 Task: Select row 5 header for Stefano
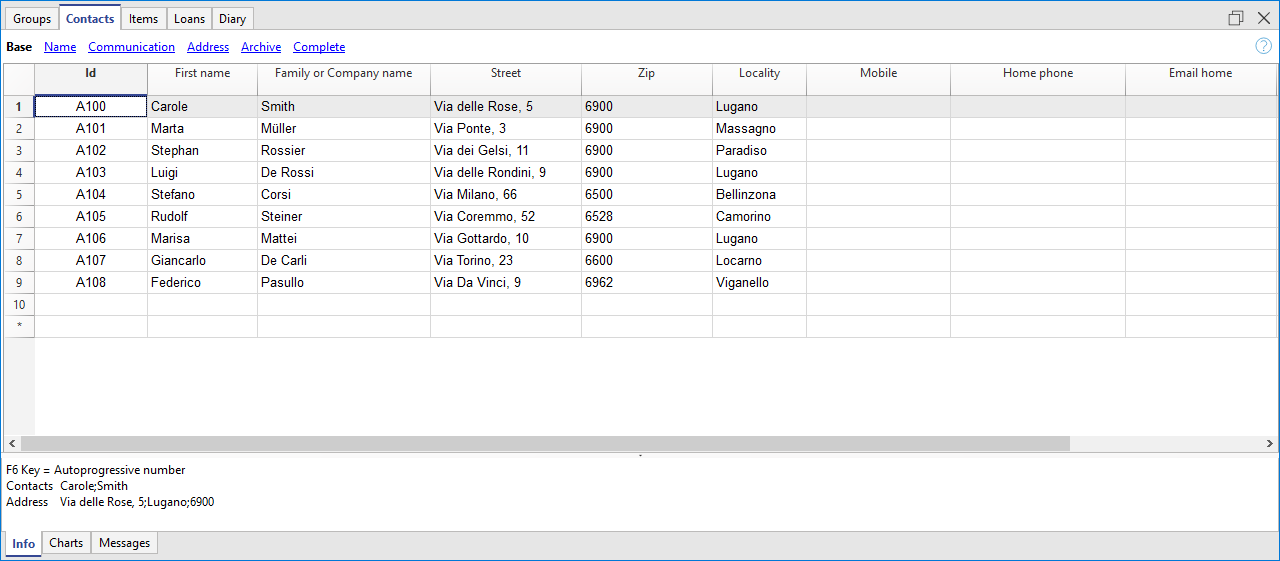[x=19, y=195]
